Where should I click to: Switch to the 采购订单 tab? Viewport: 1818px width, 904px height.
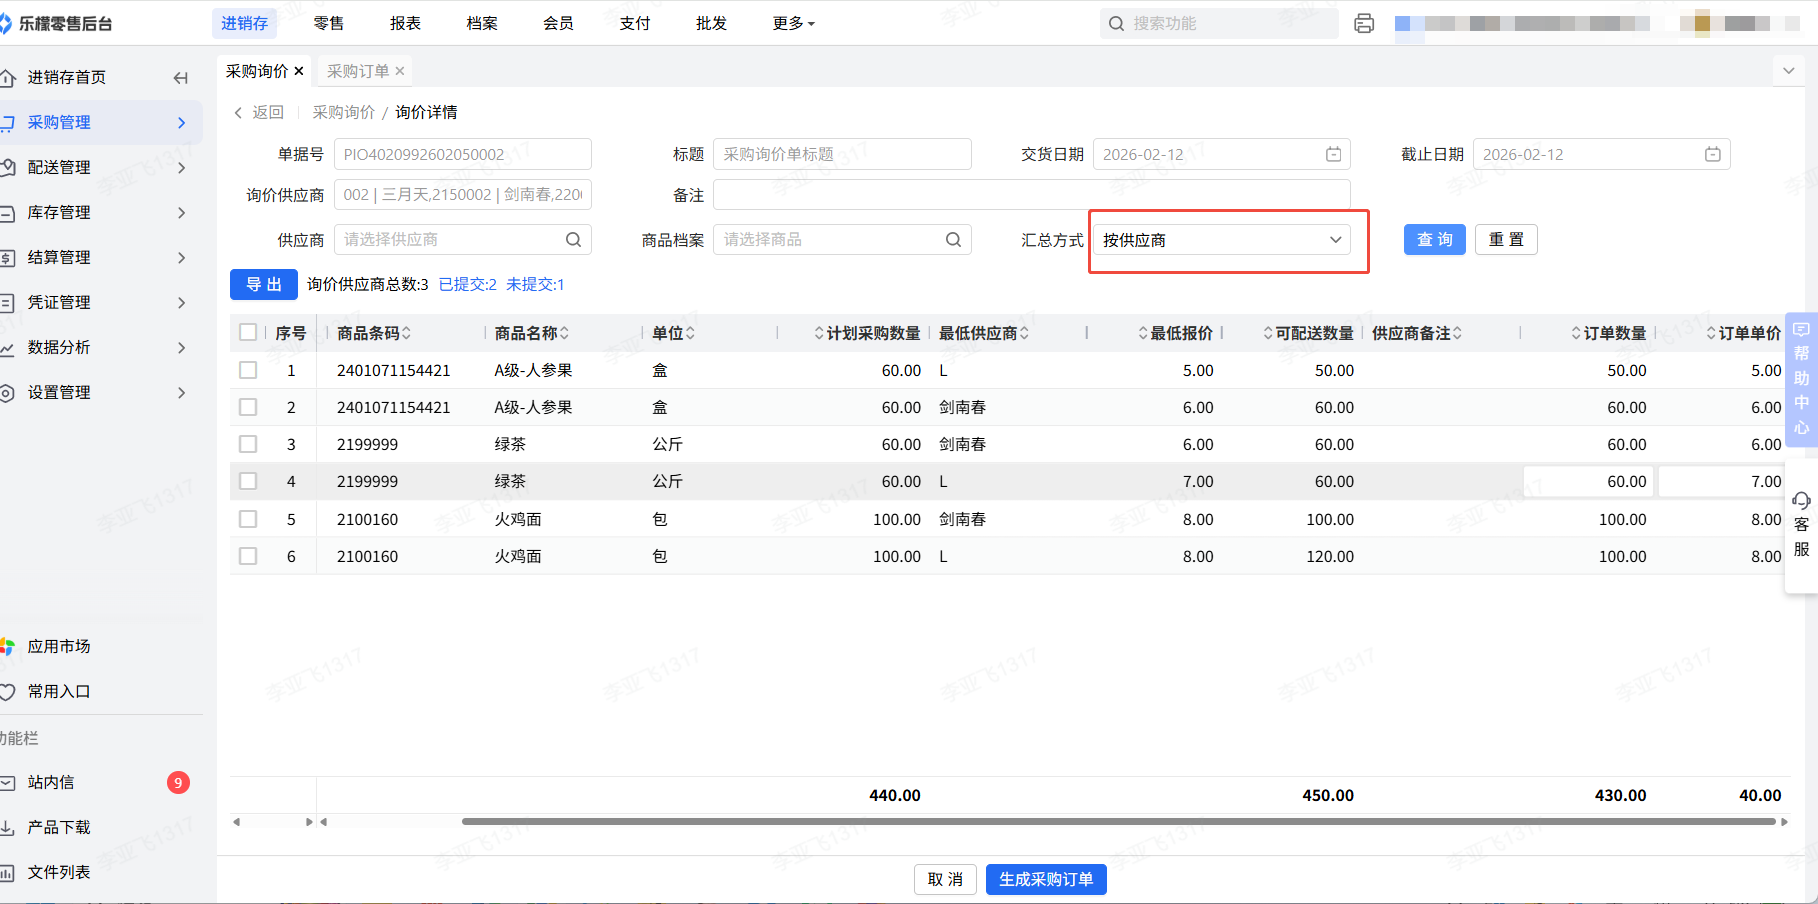click(x=358, y=71)
